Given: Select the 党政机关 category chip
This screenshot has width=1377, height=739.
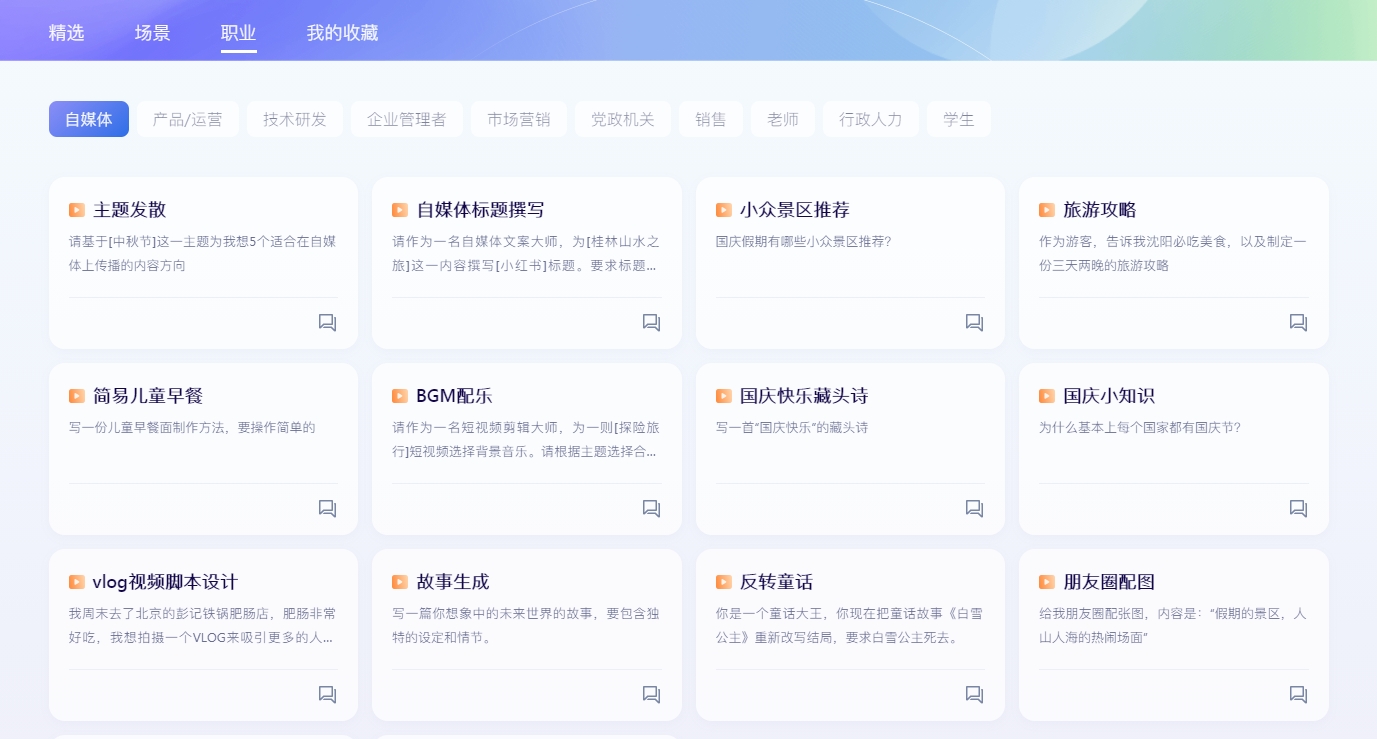Looking at the screenshot, I should pyautogui.click(x=622, y=118).
